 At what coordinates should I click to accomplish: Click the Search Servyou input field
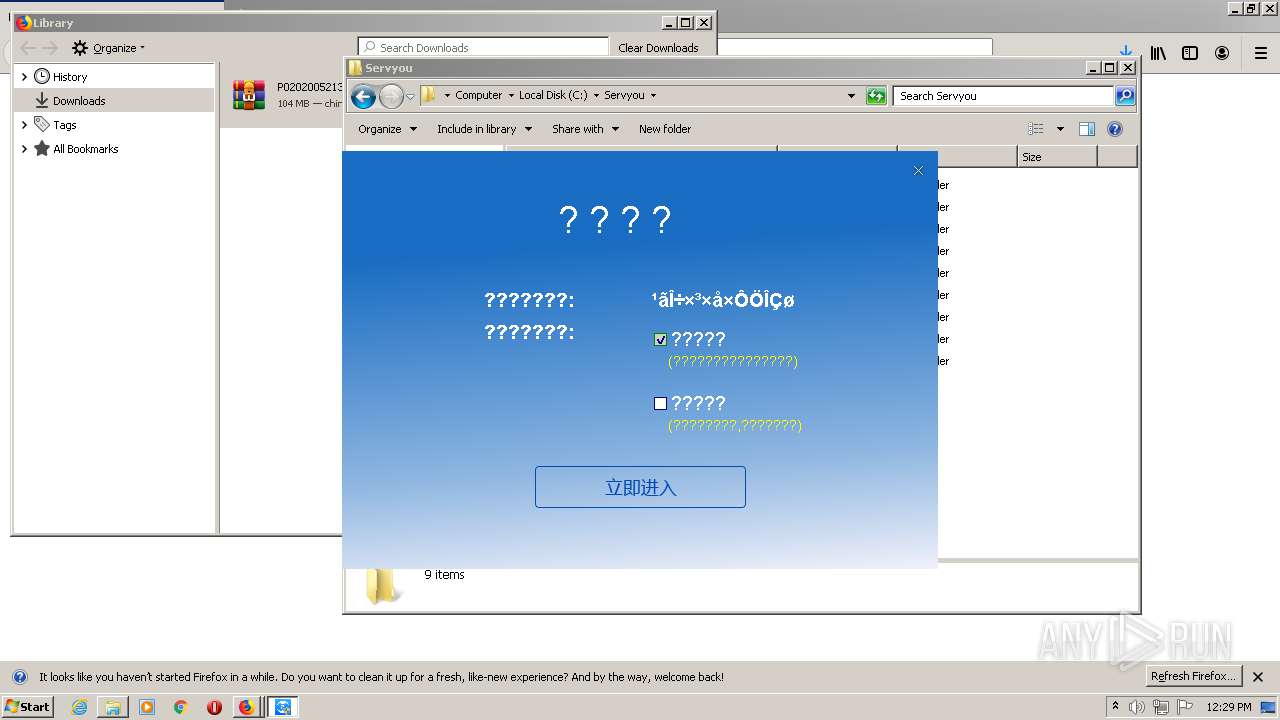[x=1003, y=96]
